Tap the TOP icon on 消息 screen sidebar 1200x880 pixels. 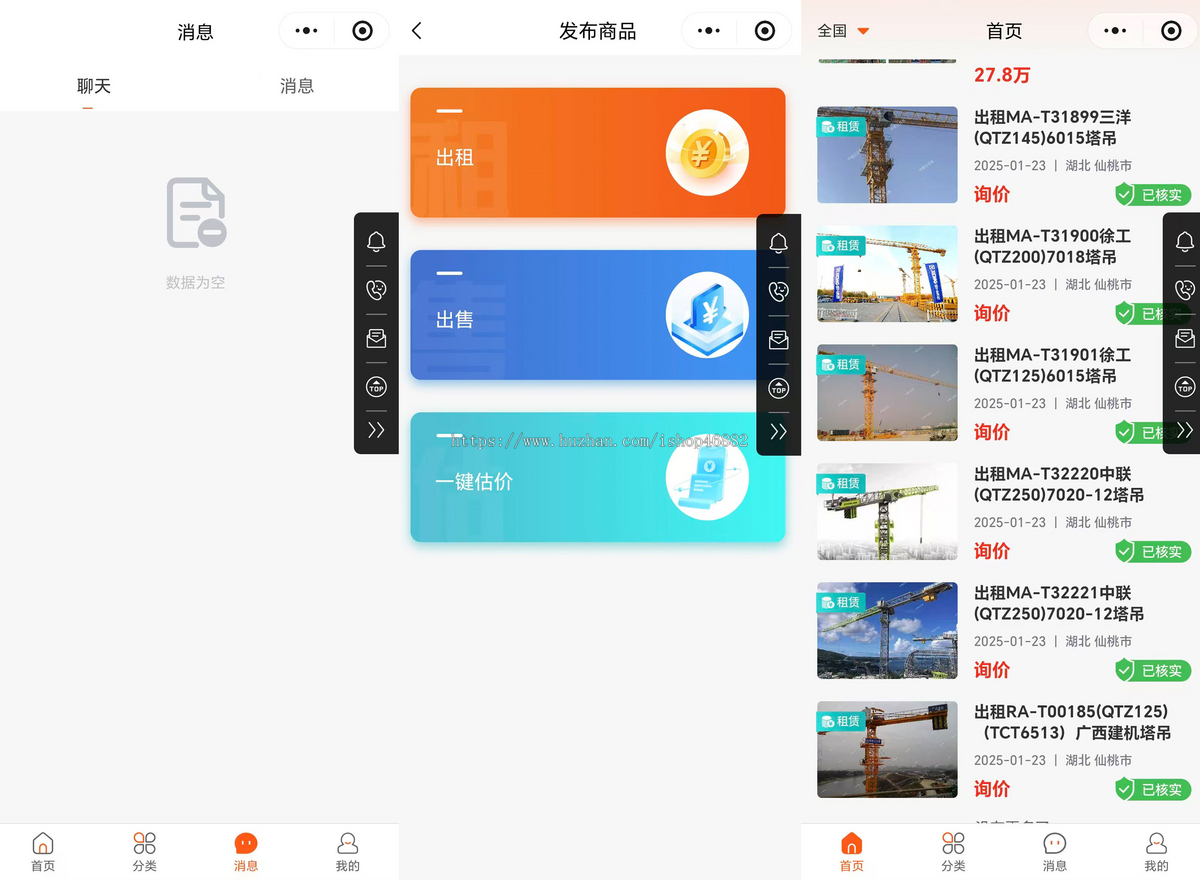[x=376, y=386]
